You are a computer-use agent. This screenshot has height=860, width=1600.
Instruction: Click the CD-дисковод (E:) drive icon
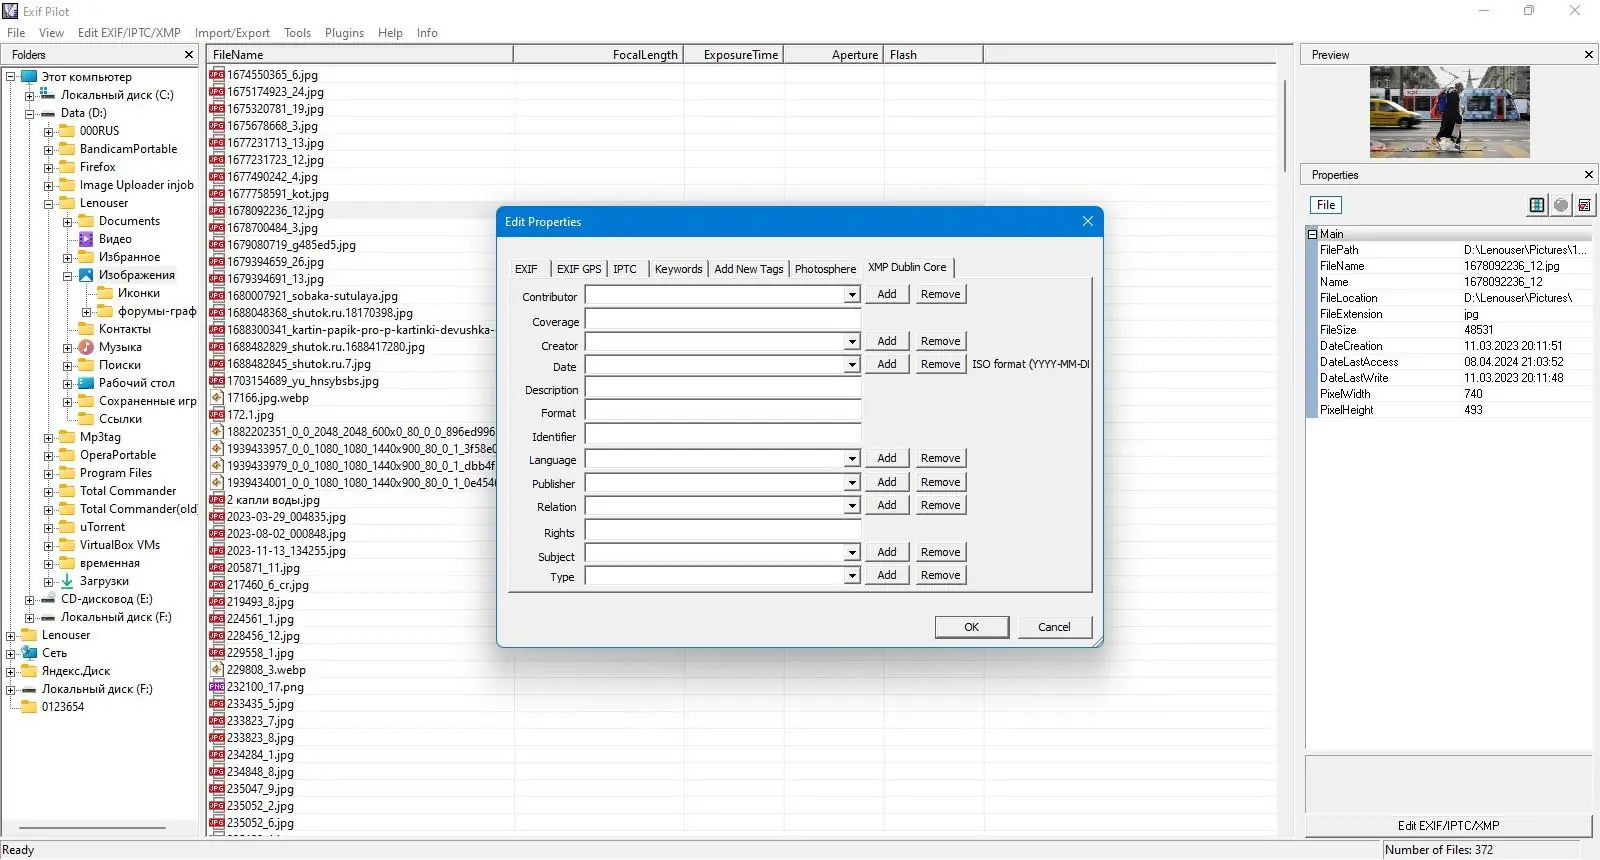pyautogui.click(x=48, y=599)
